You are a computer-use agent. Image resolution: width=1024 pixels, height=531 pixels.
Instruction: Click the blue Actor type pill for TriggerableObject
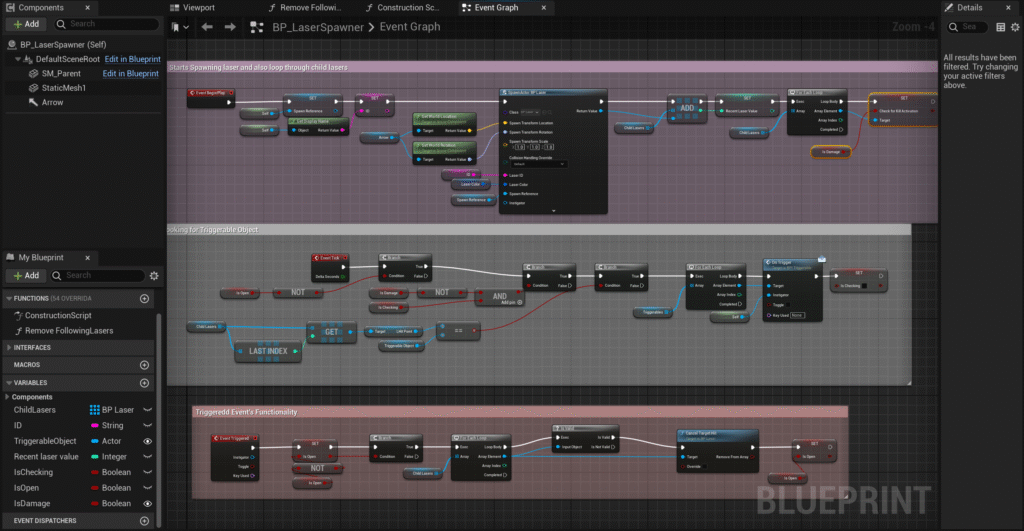tap(95, 442)
